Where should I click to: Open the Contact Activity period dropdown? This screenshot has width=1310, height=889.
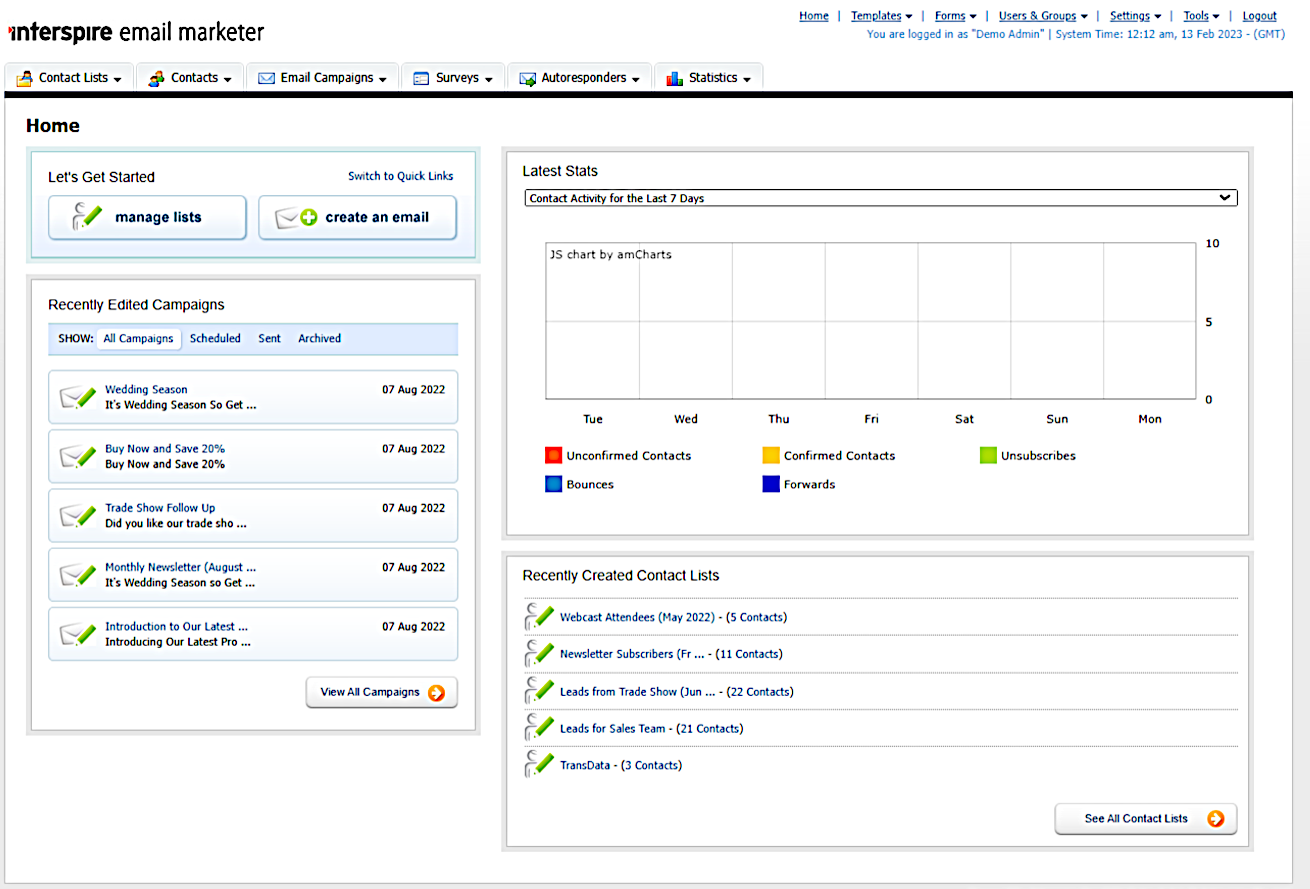[881, 198]
